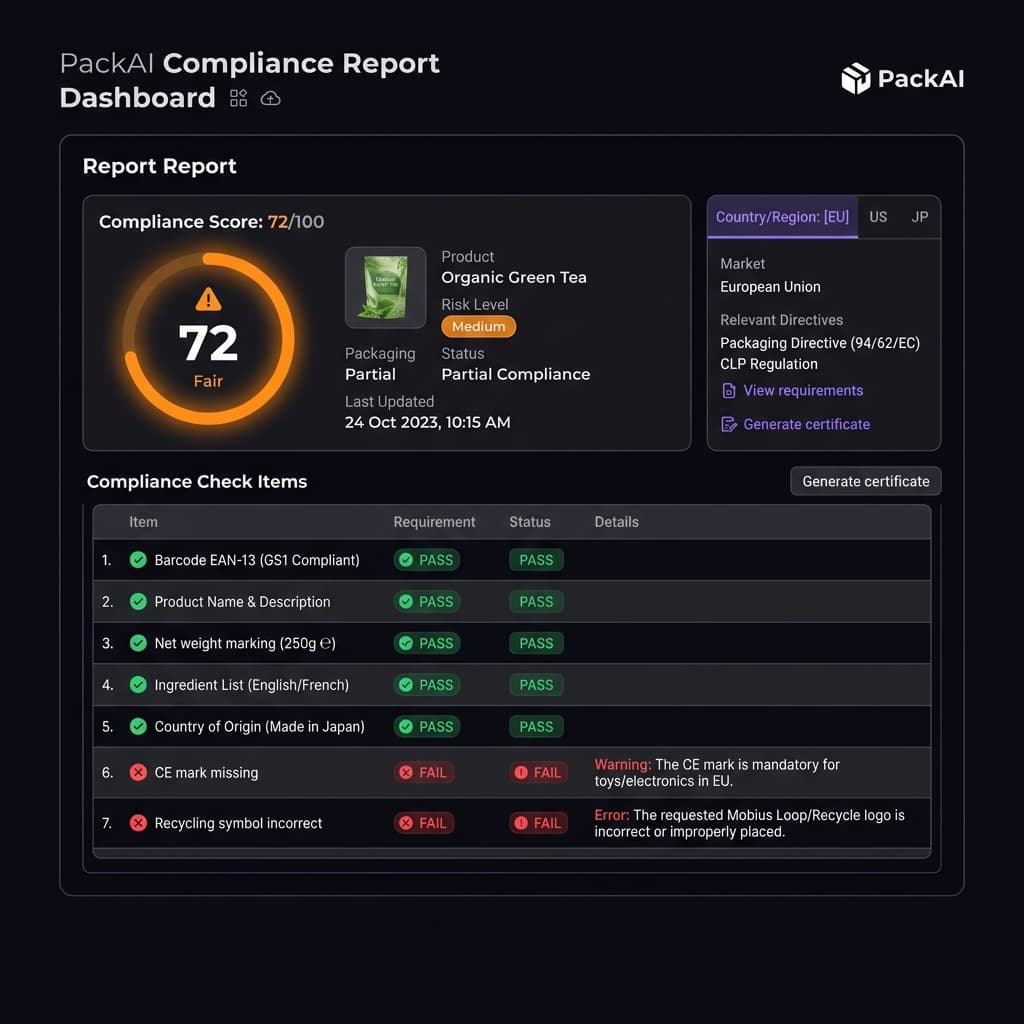
Task: Click Status FAIL badge for CE mark missing
Action: [x=538, y=773]
